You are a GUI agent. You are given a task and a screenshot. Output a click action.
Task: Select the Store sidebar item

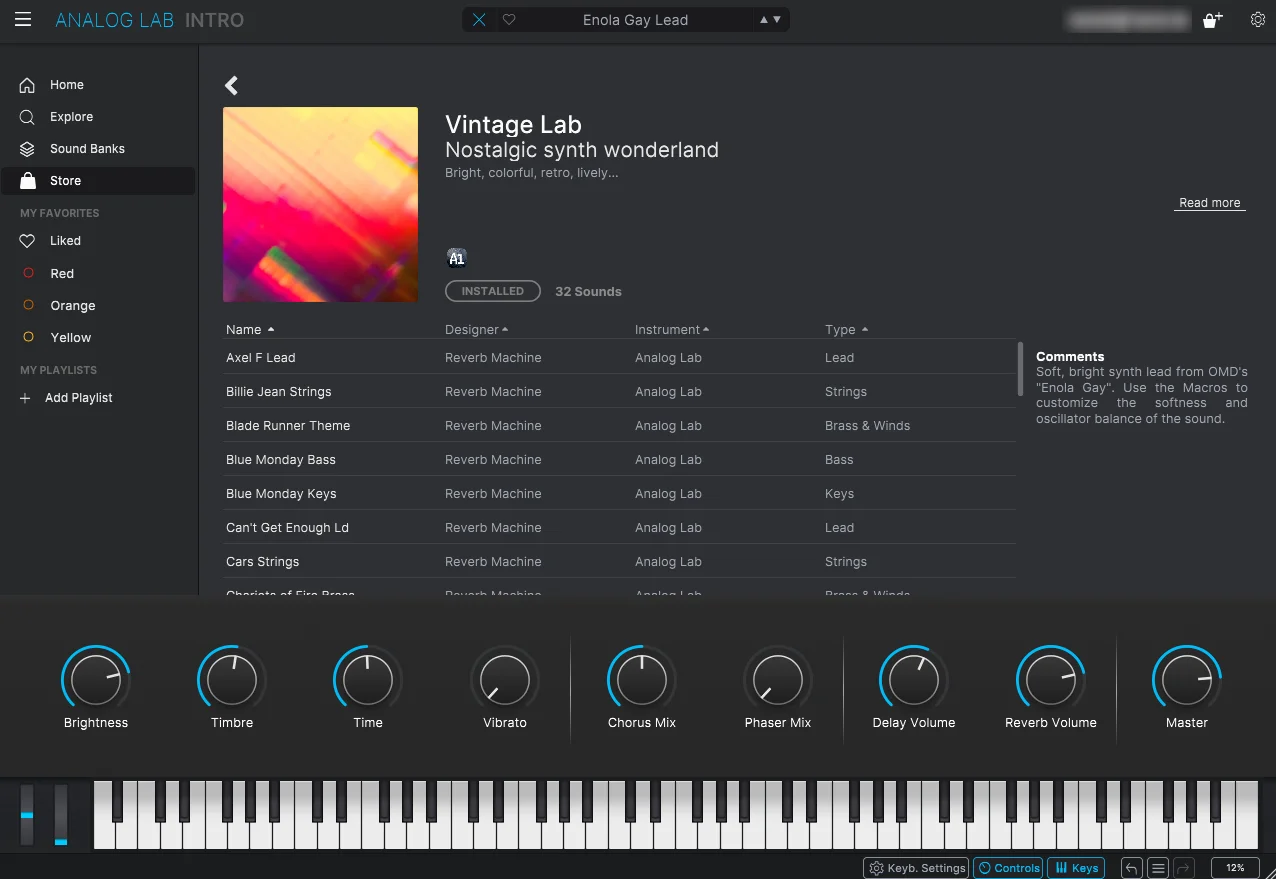(98, 181)
